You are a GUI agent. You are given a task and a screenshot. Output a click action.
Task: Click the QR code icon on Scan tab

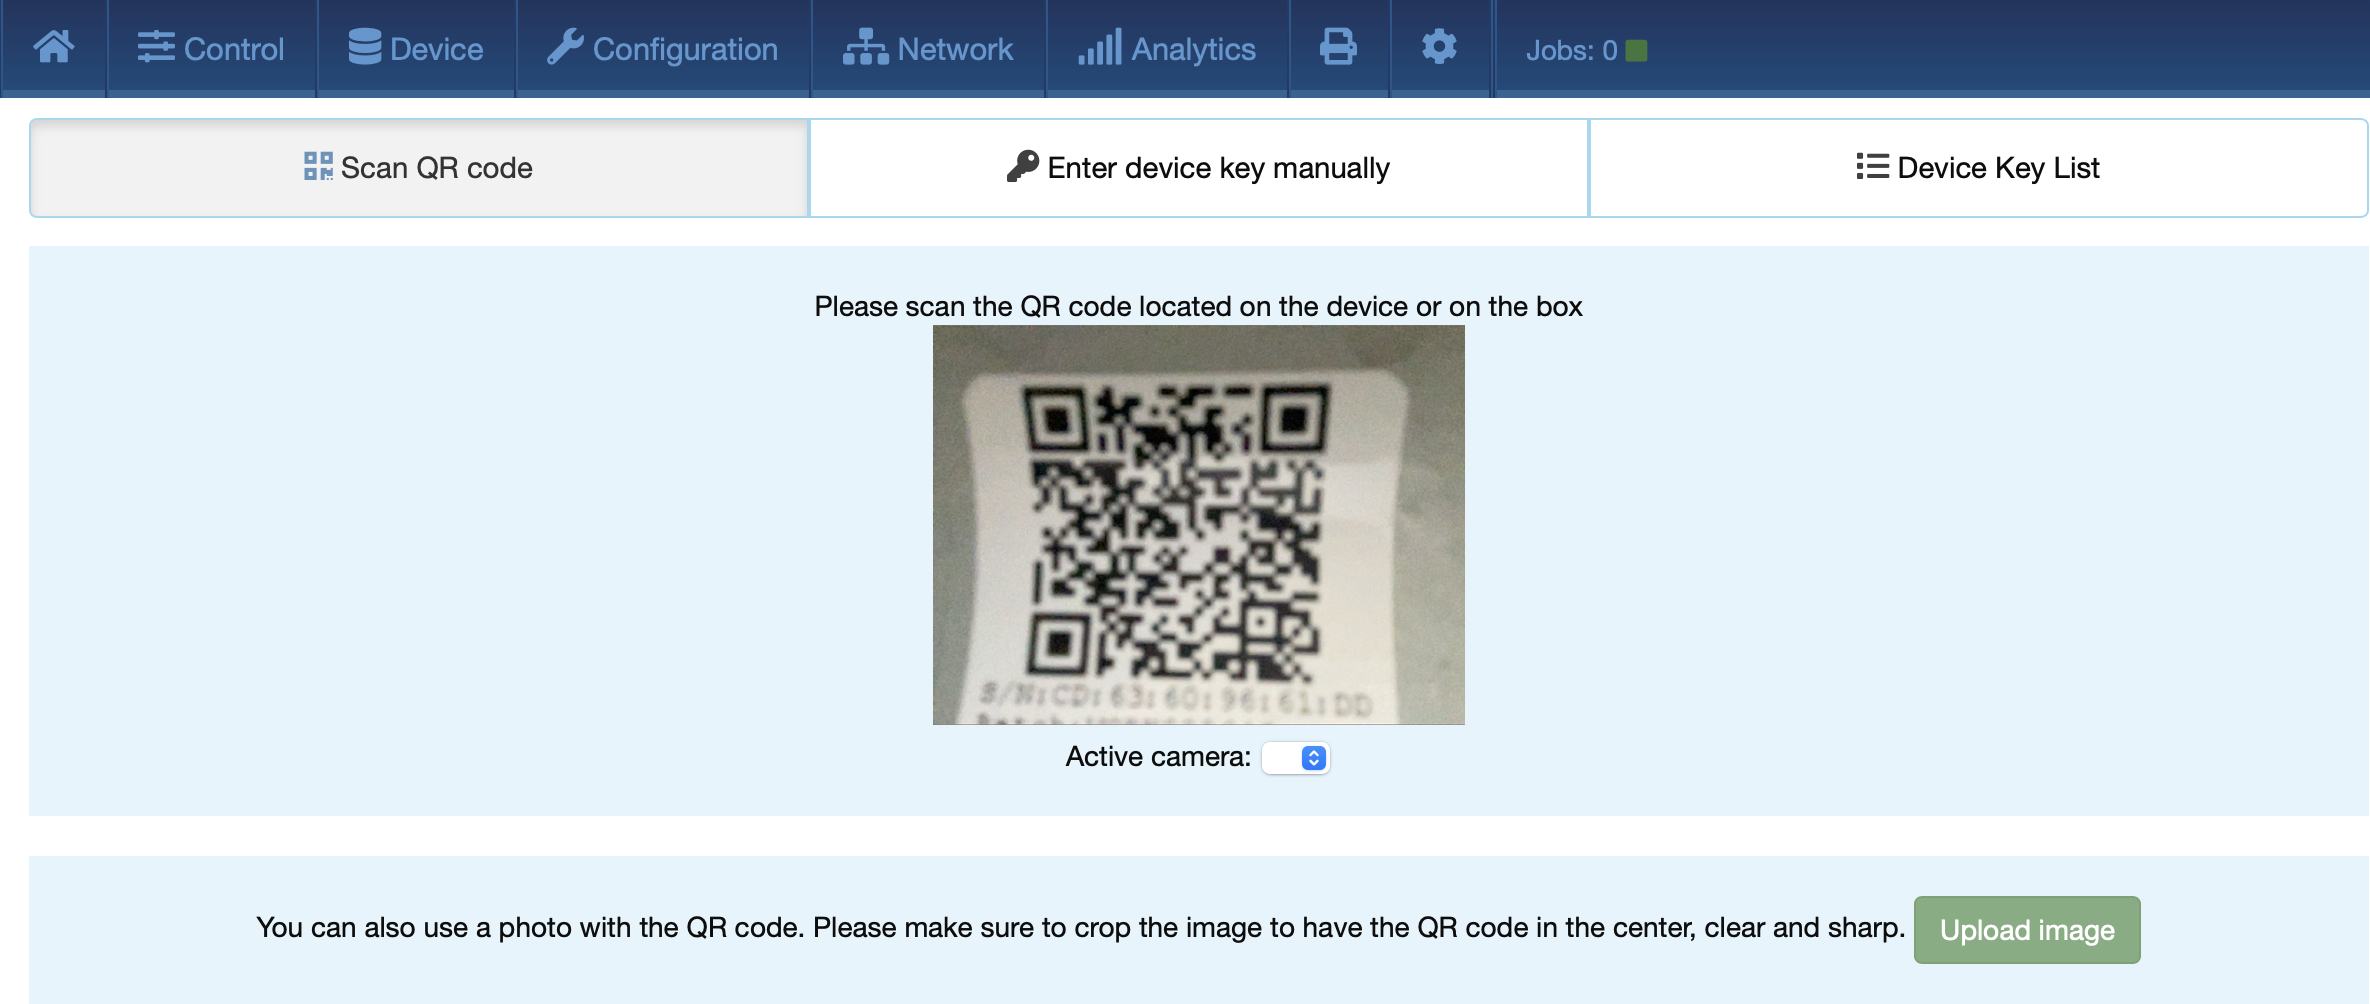coord(318,166)
